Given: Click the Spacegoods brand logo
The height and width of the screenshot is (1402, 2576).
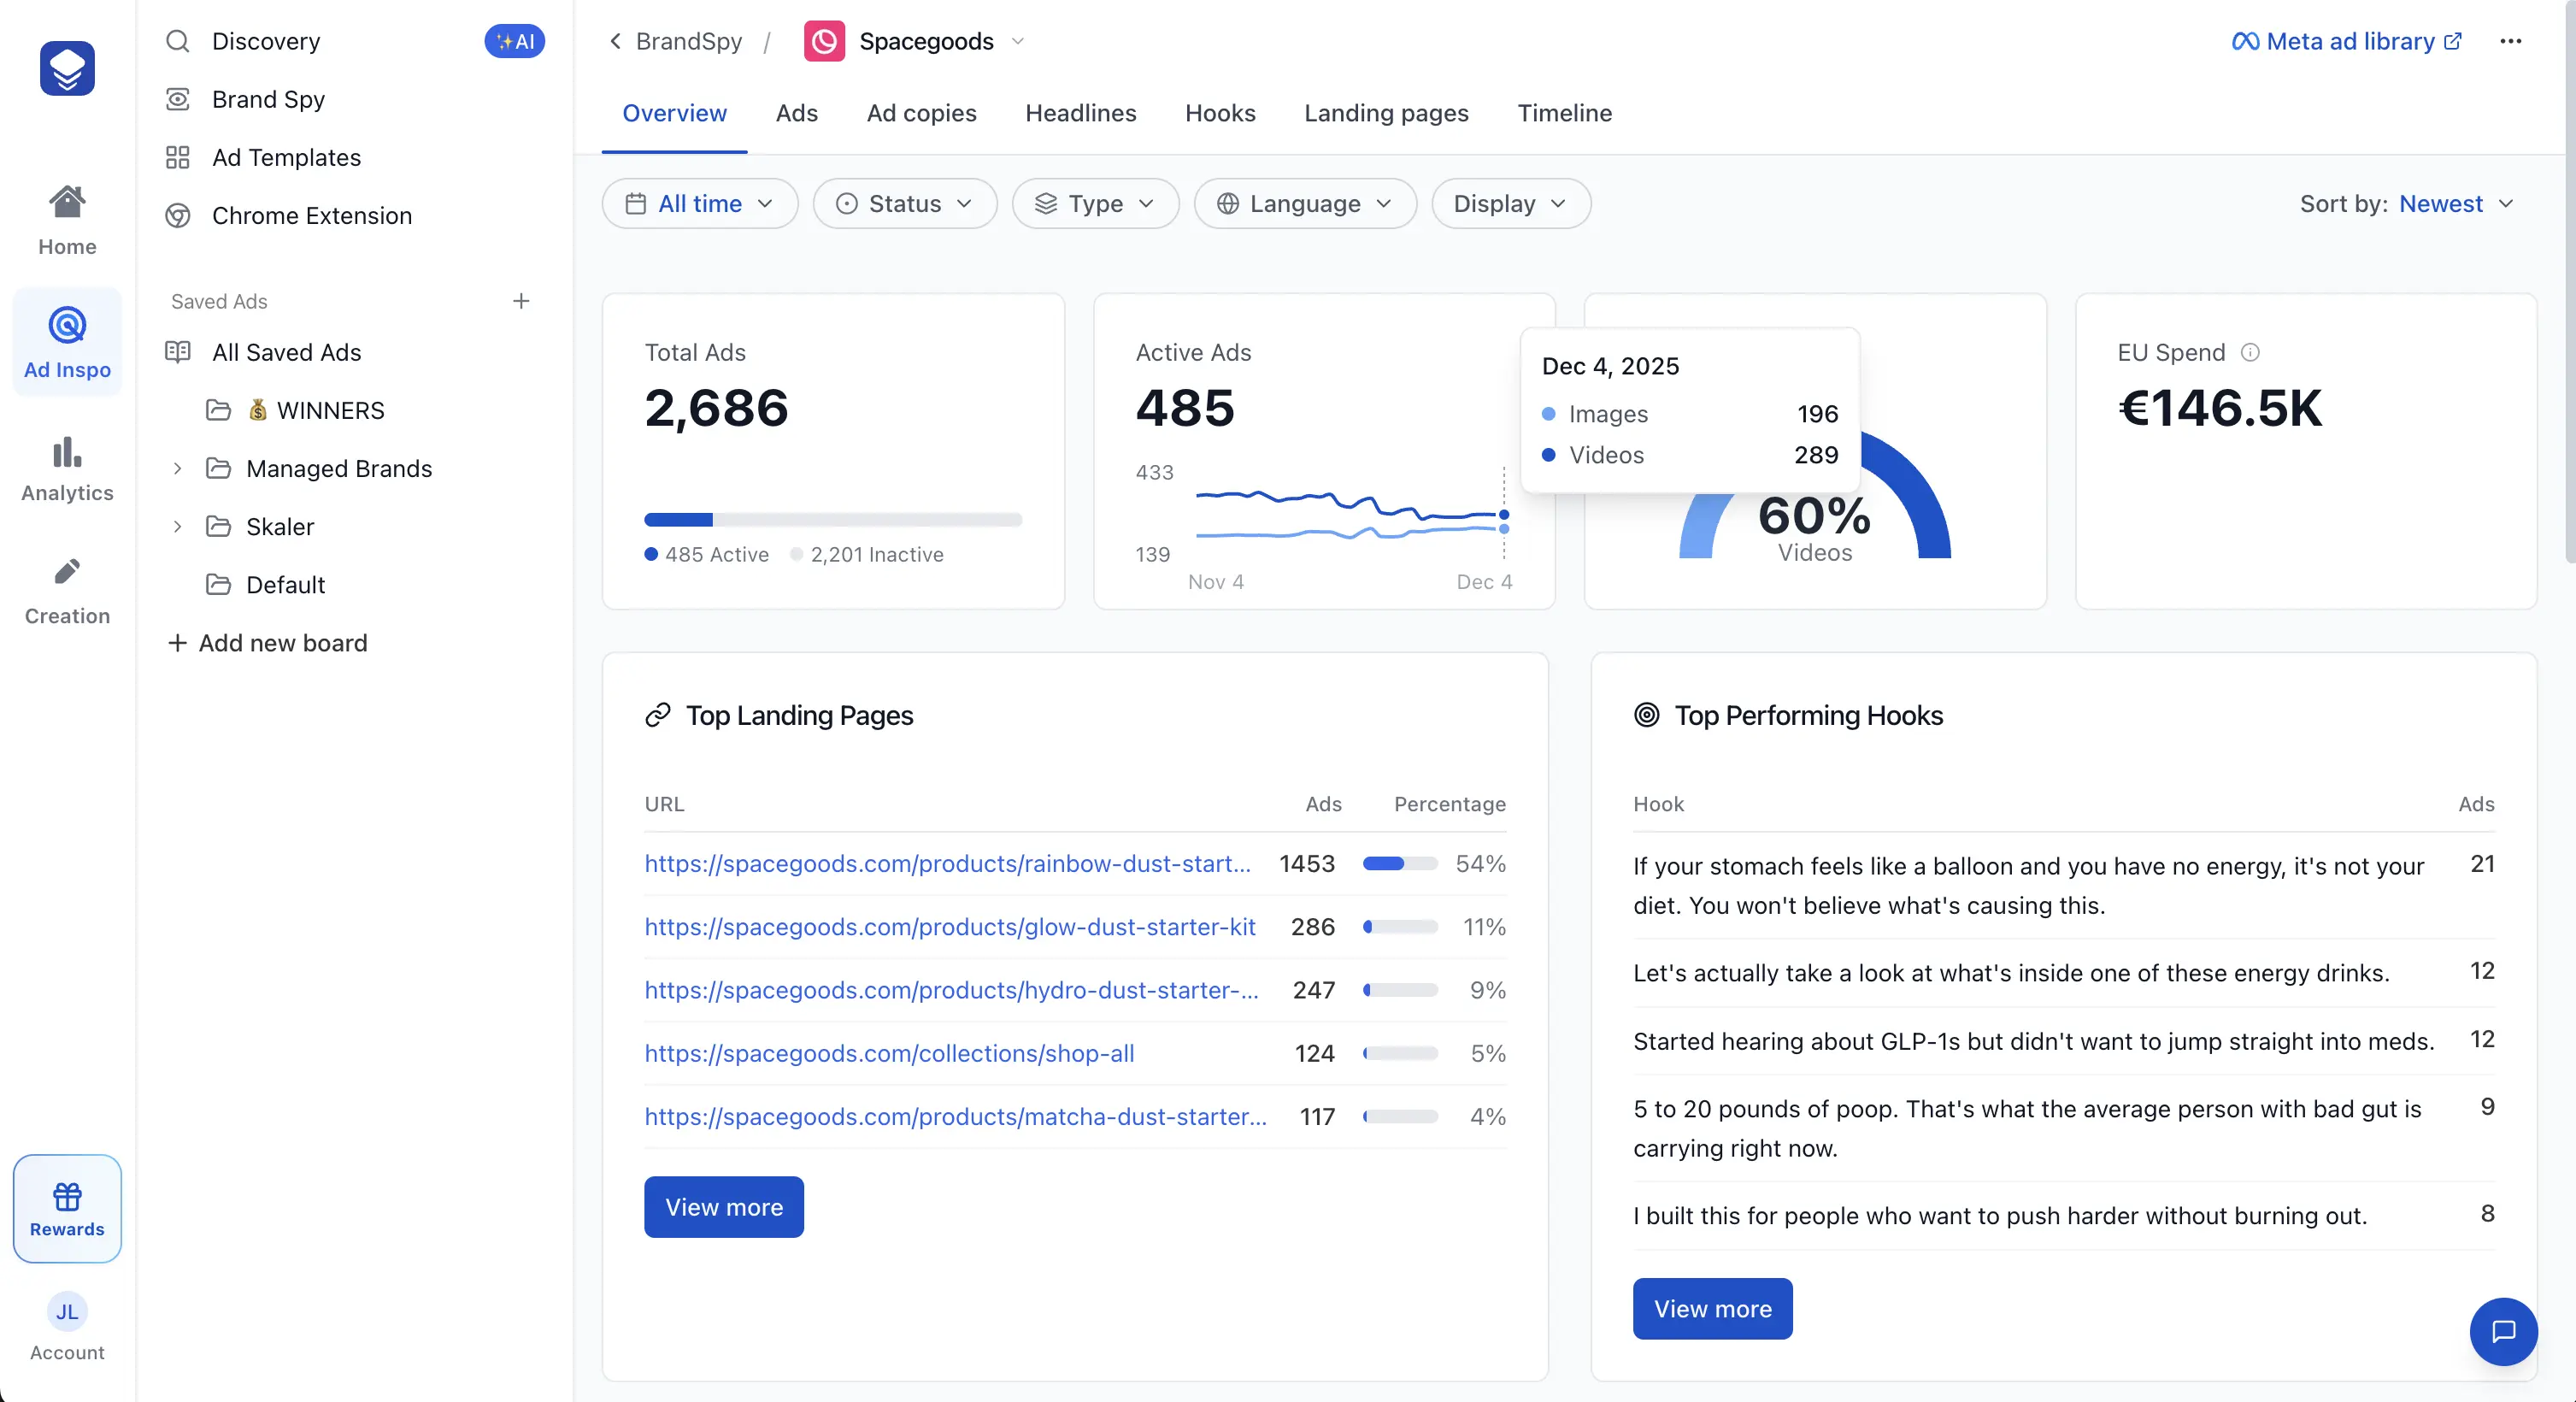Looking at the screenshot, I should [824, 41].
